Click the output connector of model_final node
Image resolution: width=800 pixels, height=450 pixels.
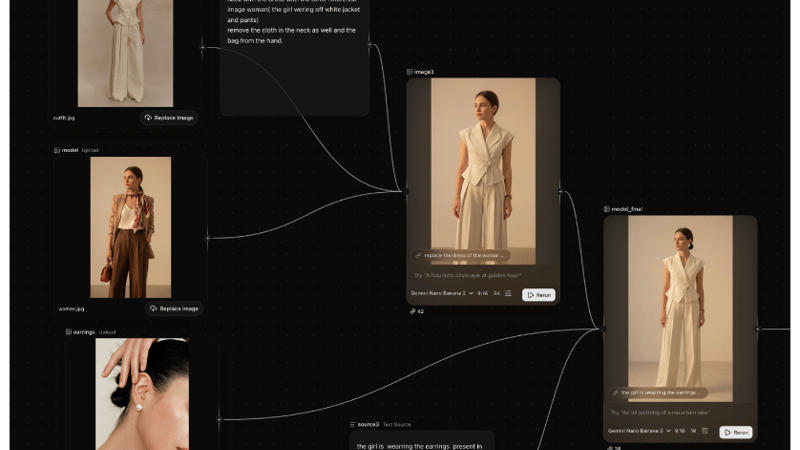[758, 329]
